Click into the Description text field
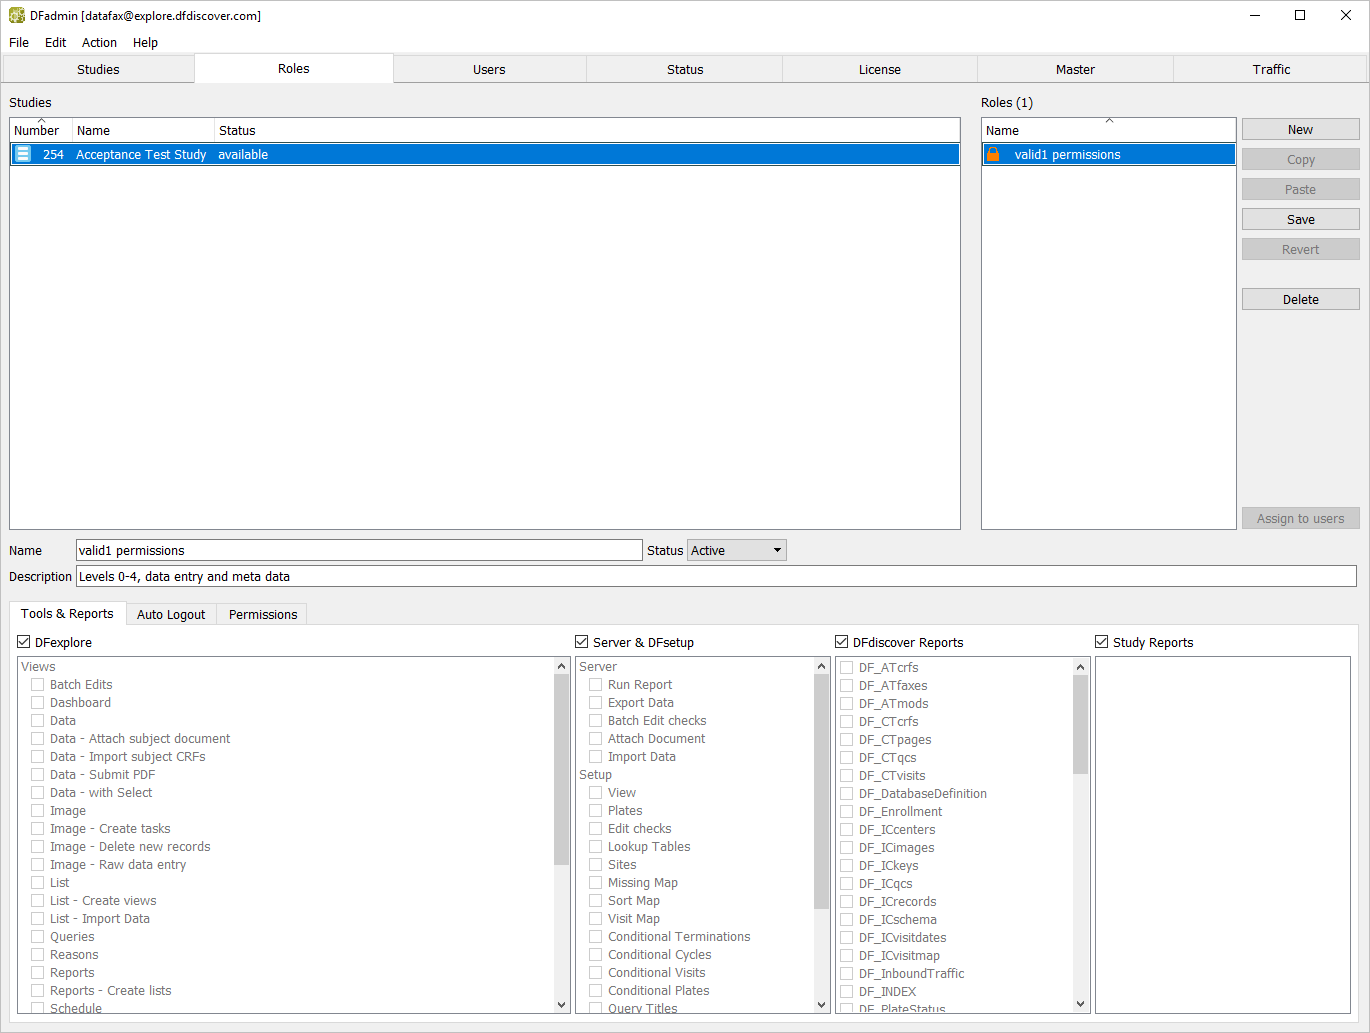Screen dimensions: 1370x1033 click(716, 576)
